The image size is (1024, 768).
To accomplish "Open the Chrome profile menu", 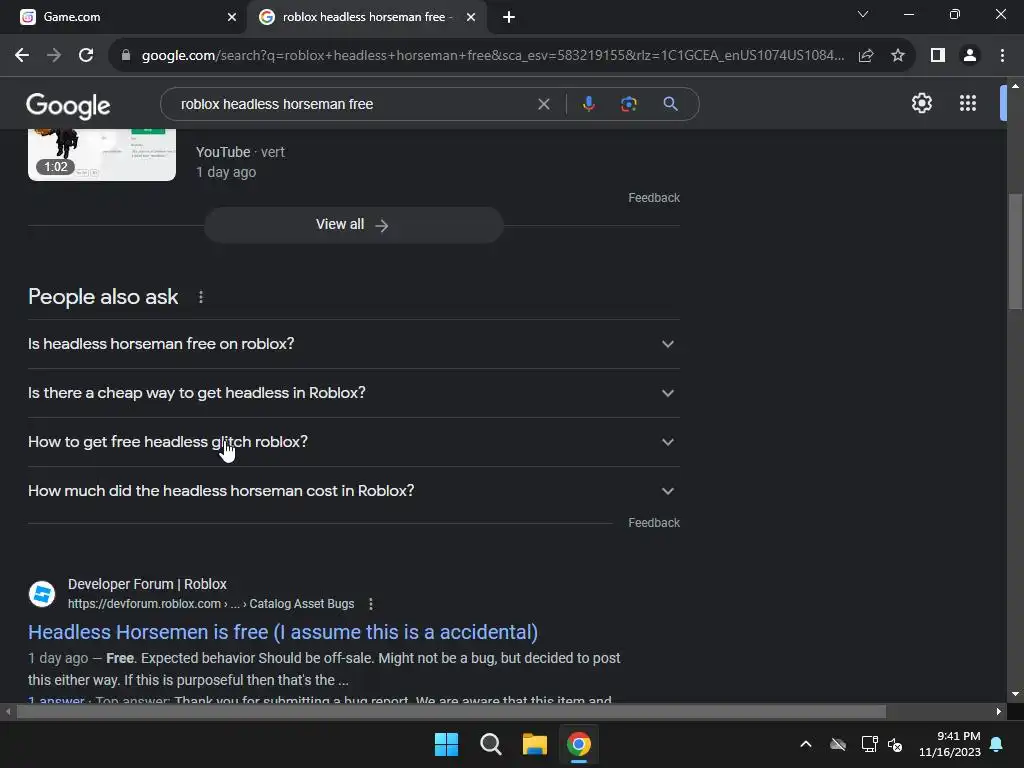I will (x=970, y=56).
